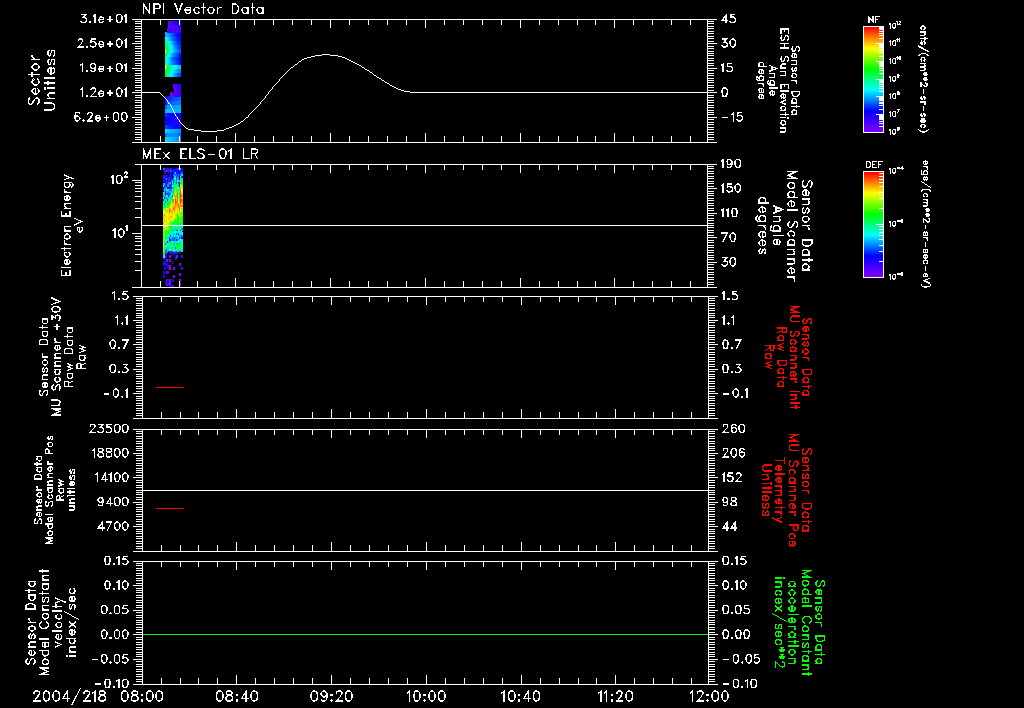This screenshot has height=708, width=1024.
Task: Click the "2.5e+01" sector tick value
Action: click(x=104, y=43)
